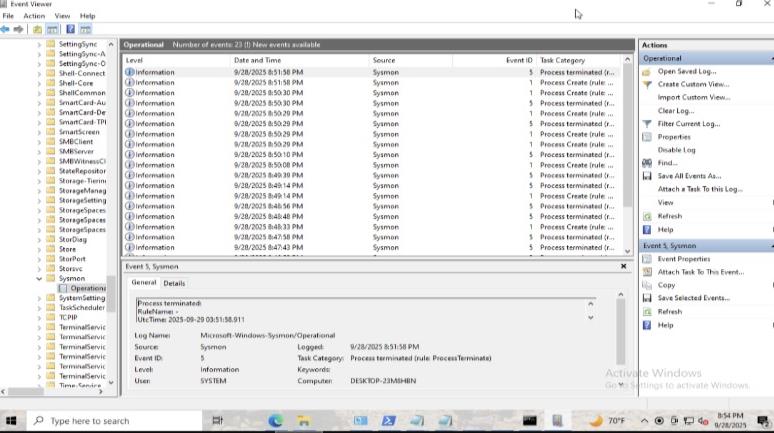Sort by the Event ID column header

tap(494, 60)
